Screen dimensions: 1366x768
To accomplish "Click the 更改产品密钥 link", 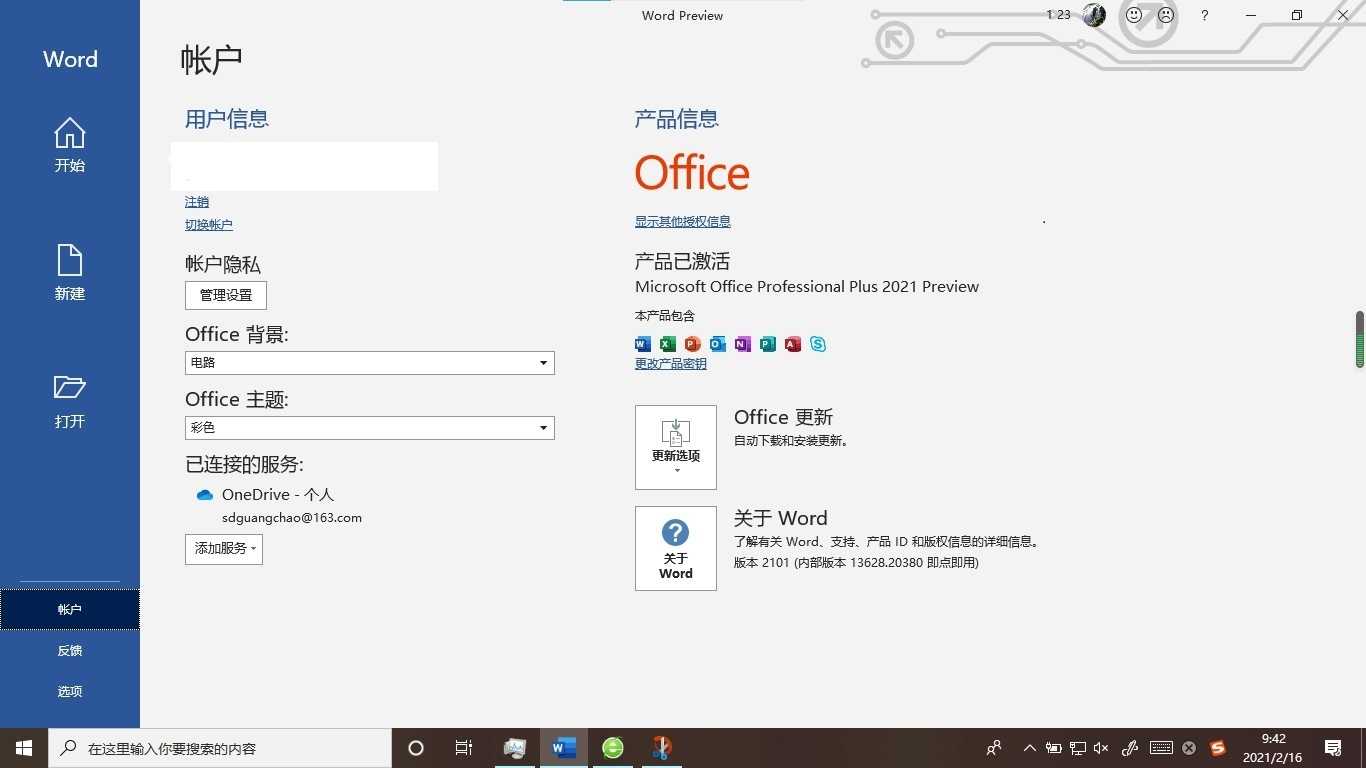I will [x=671, y=364].
